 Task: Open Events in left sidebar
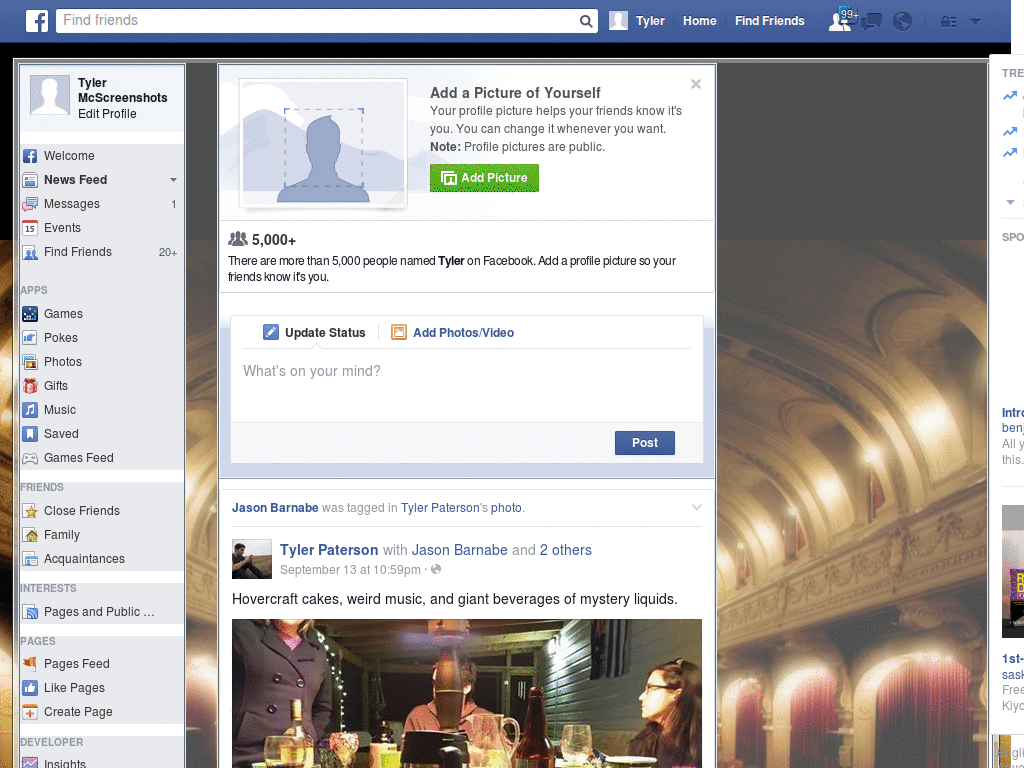coord(63,228)
